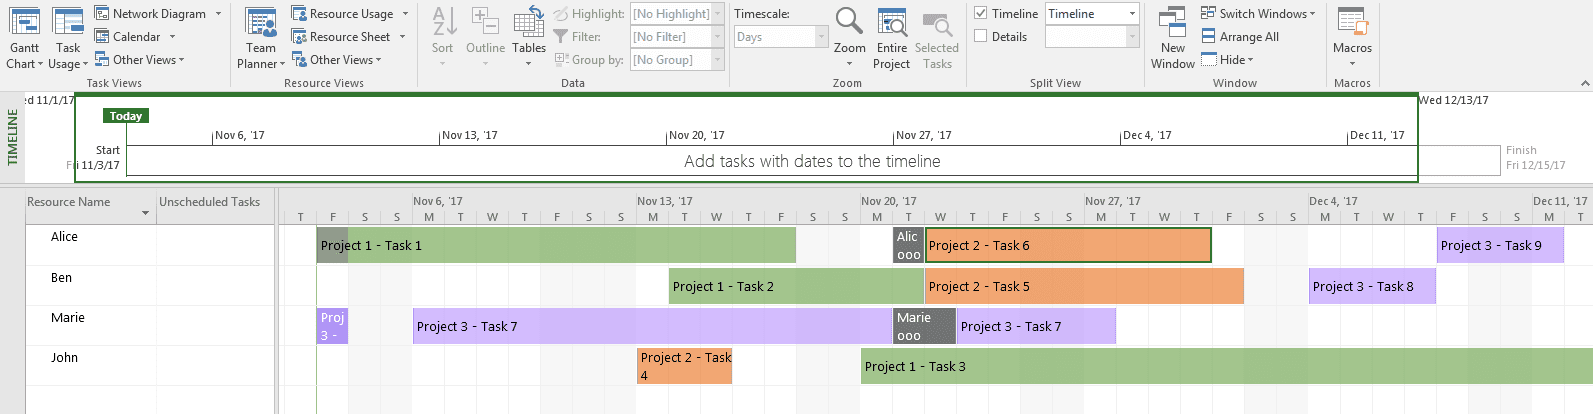The width and height of the screenshot is (1593, 414).
Task: Open the Gantt Chart view
Action: (24, 38)
